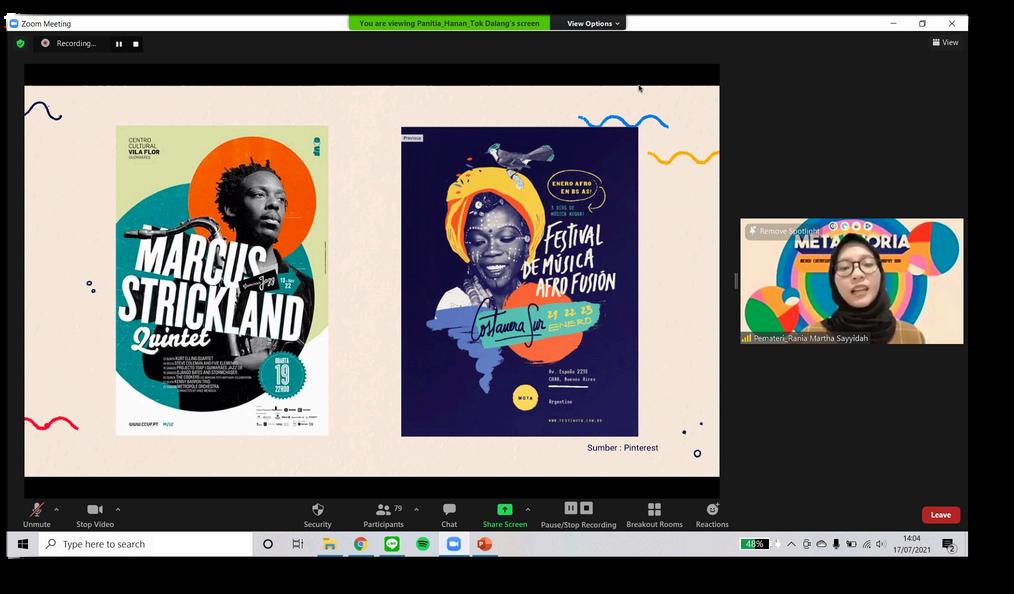
Task: Open Breakout Rooms
Action: click(654, 515)
